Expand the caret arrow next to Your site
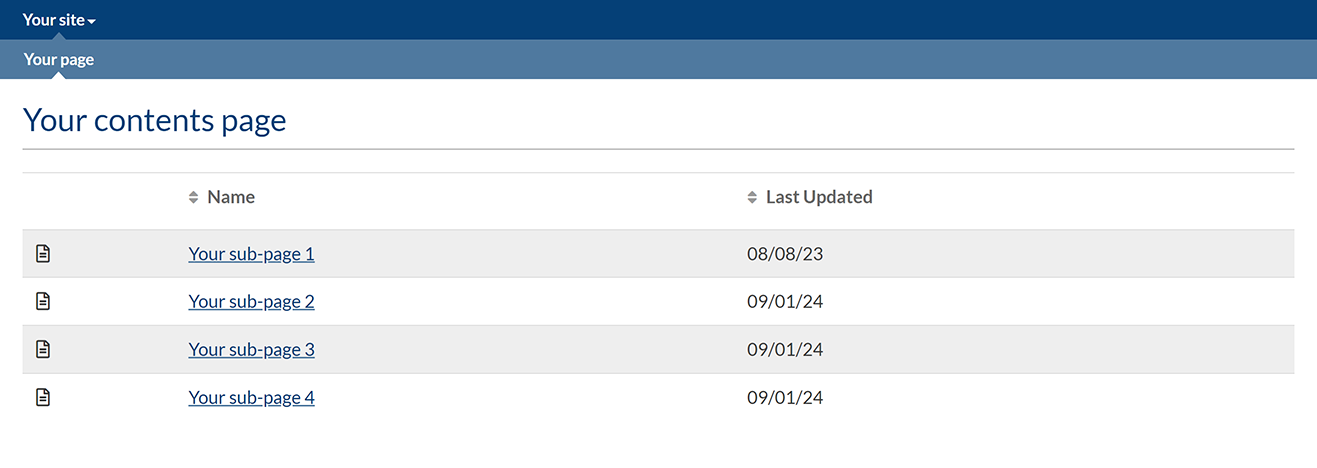The image size is (1317, 468). (x=92, y=21)
